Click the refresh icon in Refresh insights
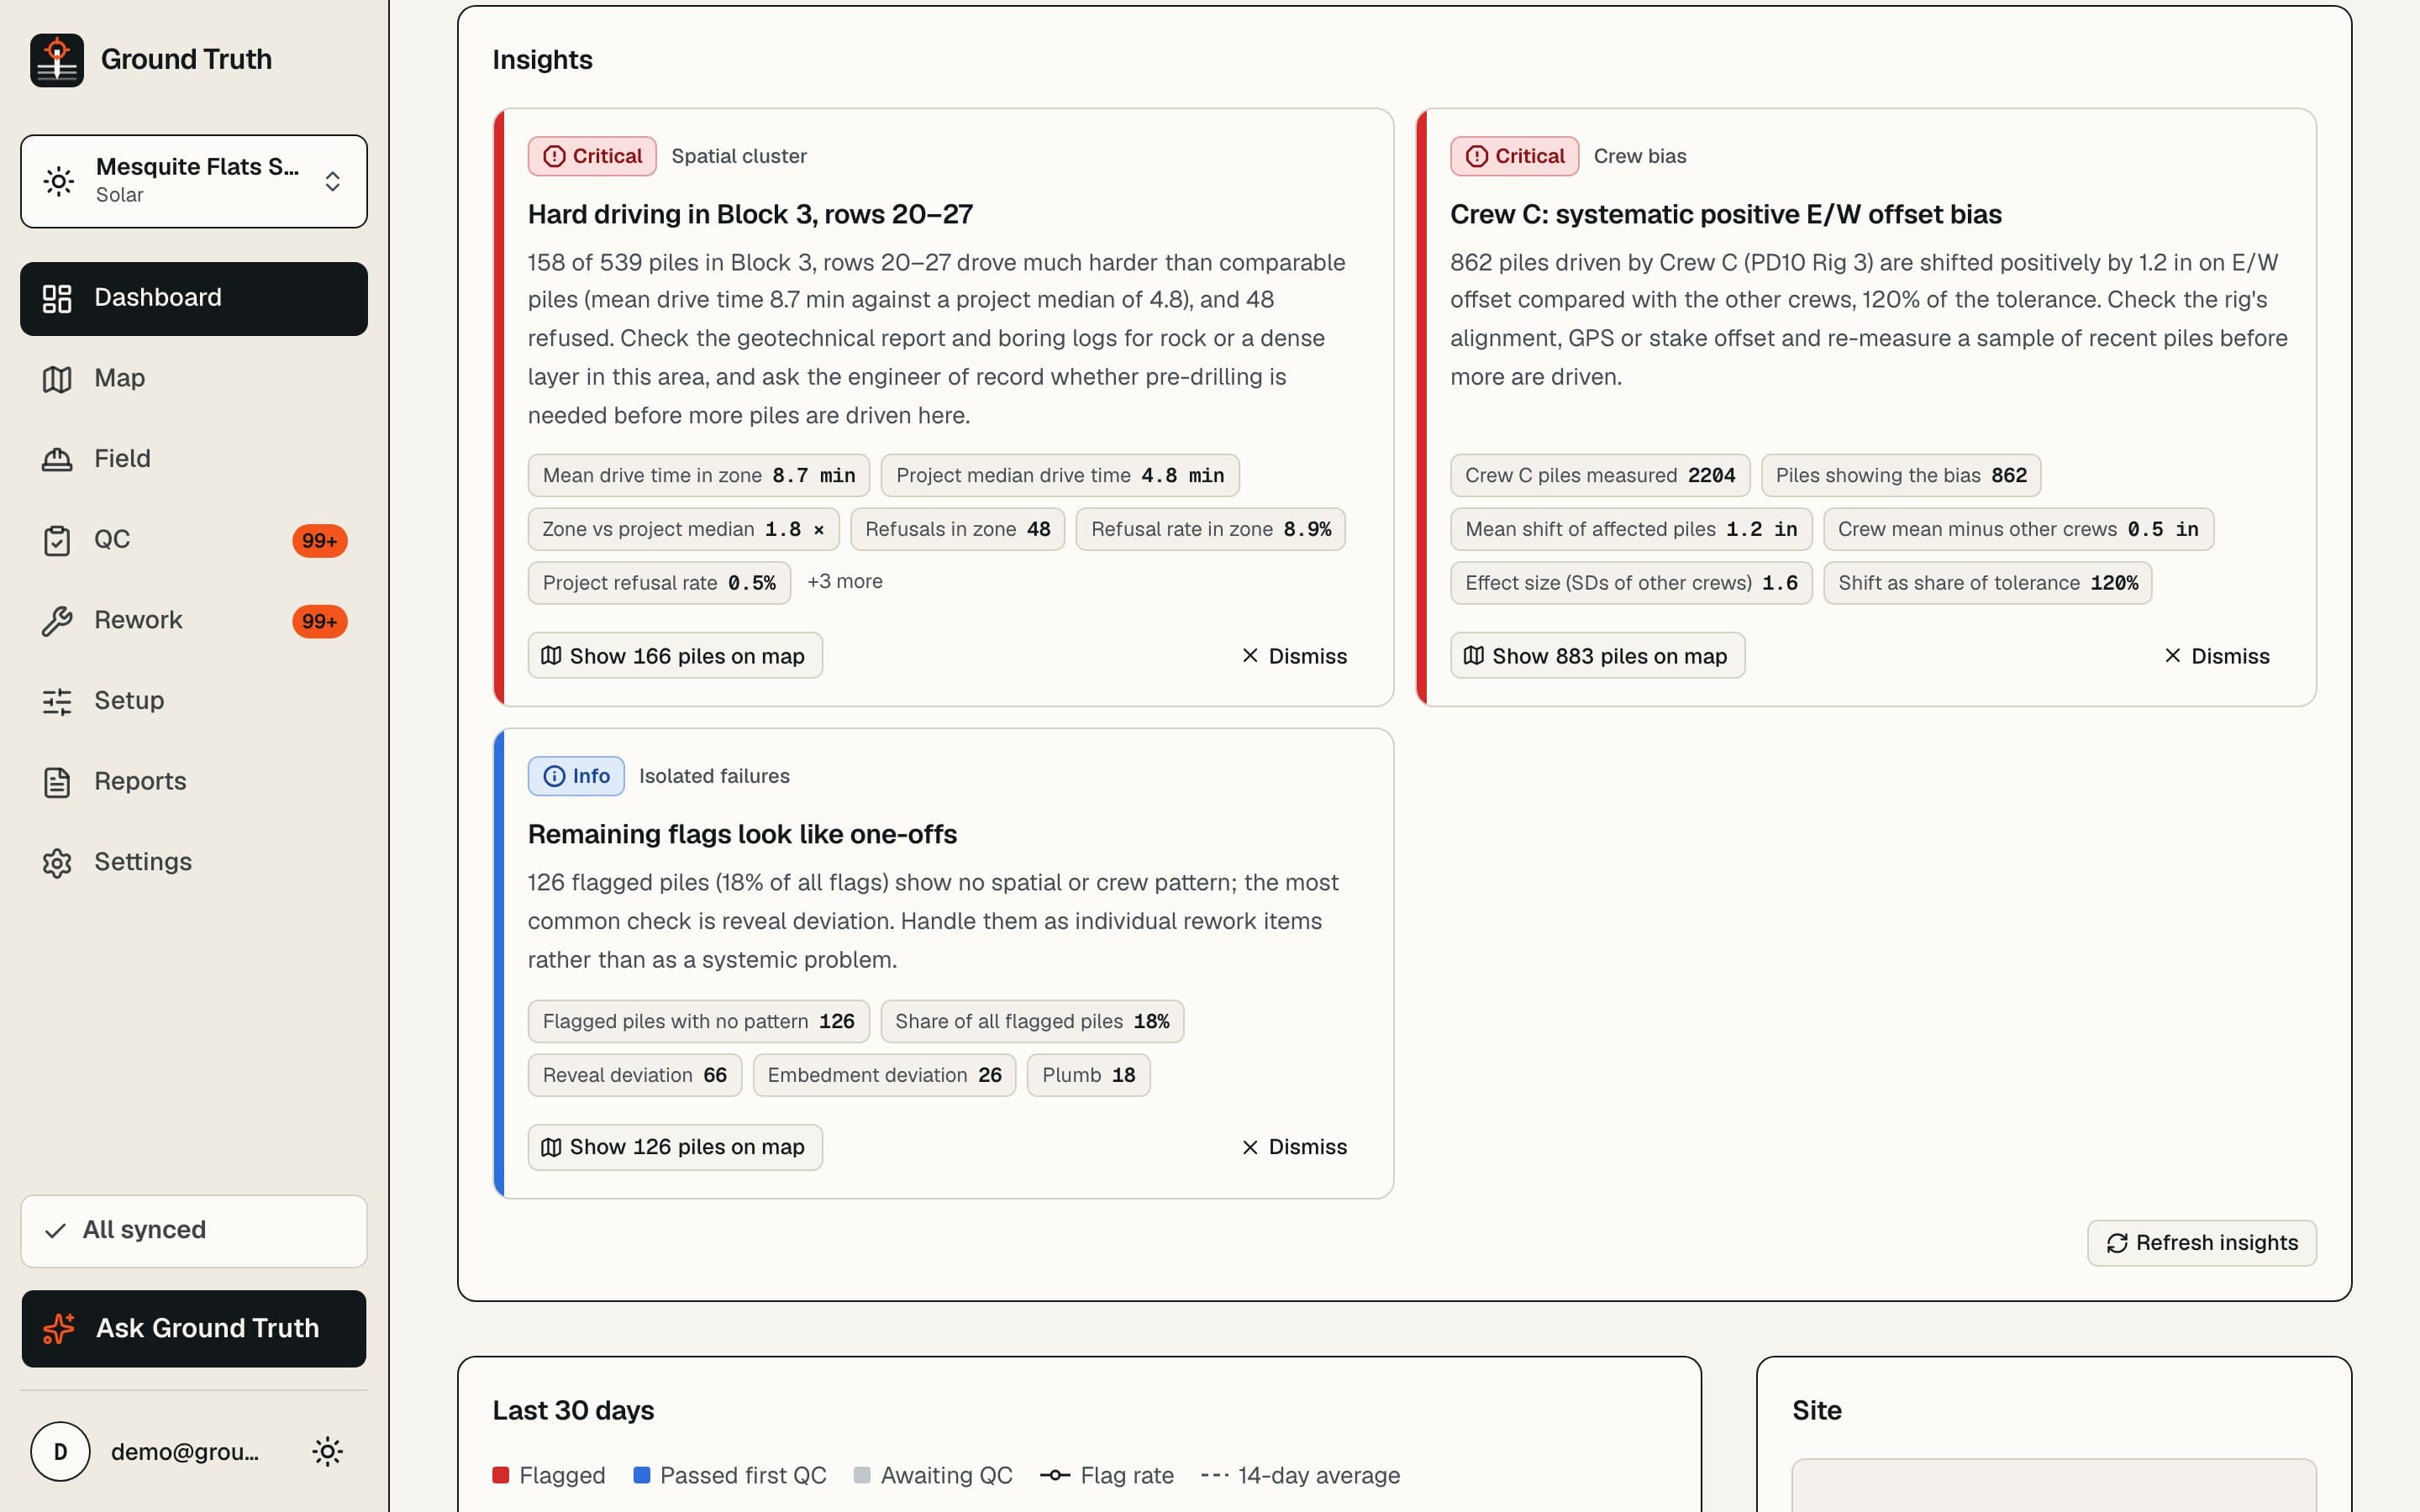The image size is (2420, 1512). pyautogui.click(x=2117, y=1243)
